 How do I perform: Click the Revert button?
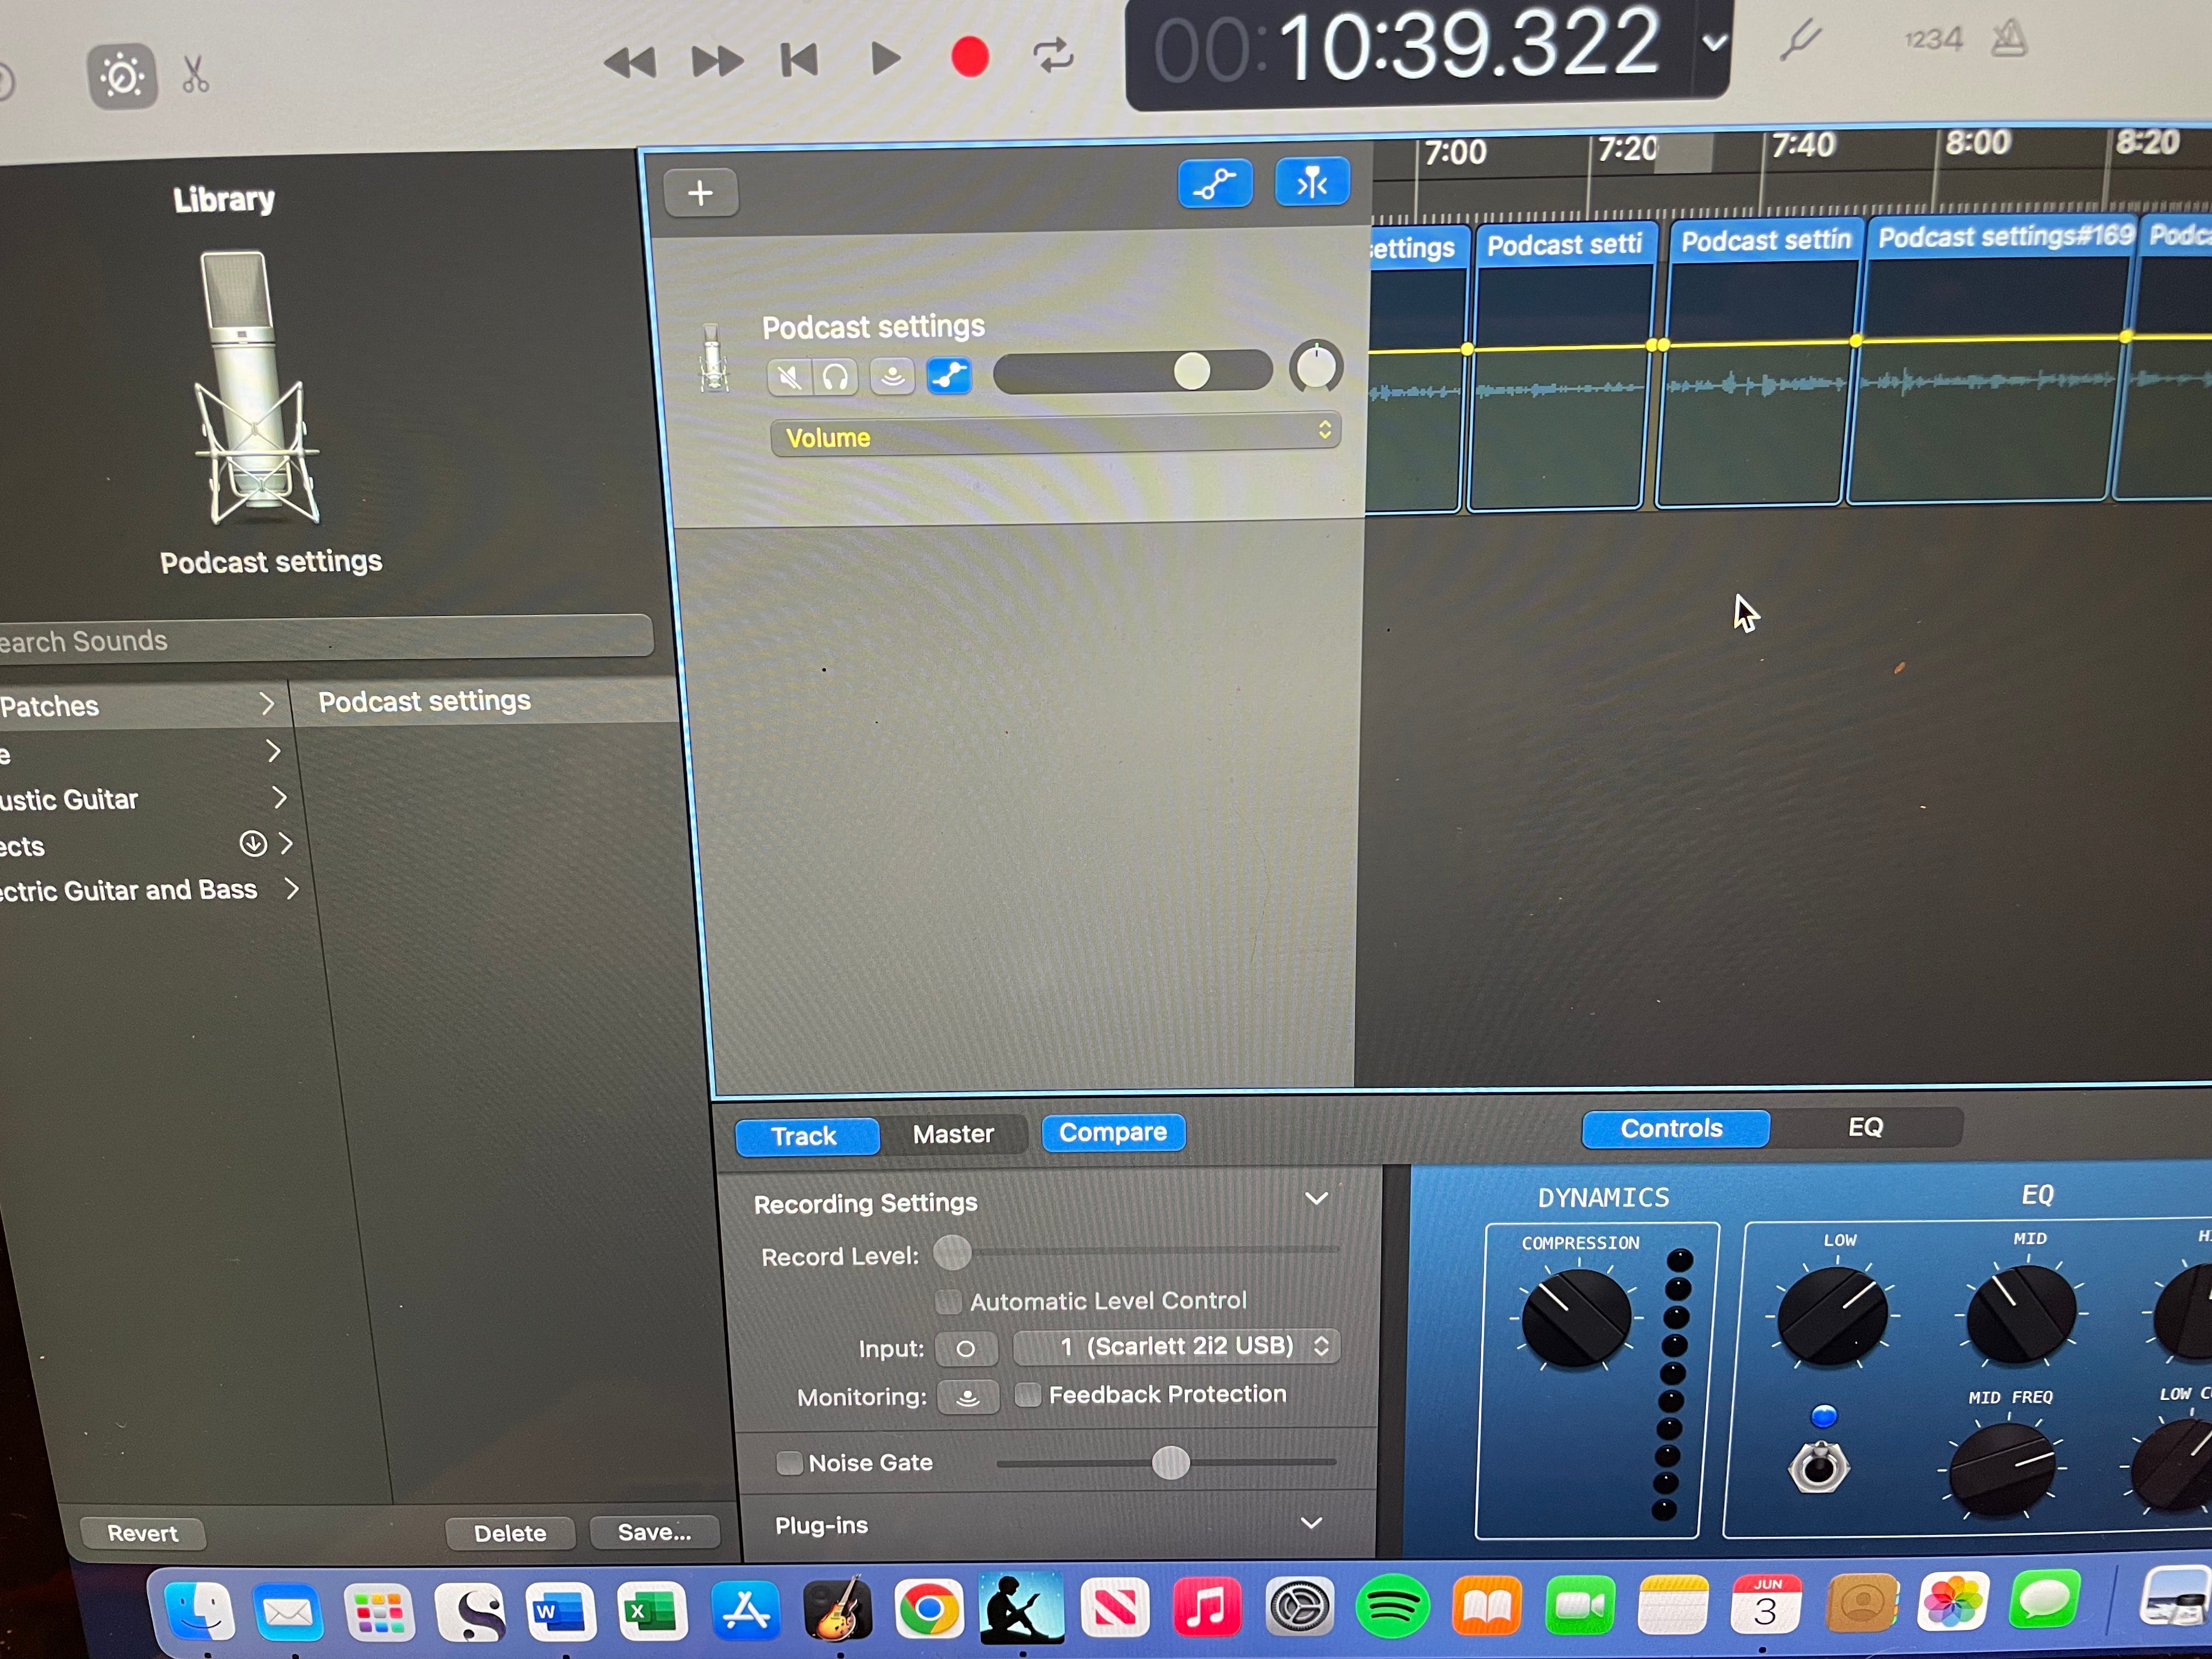(142, 1533)
